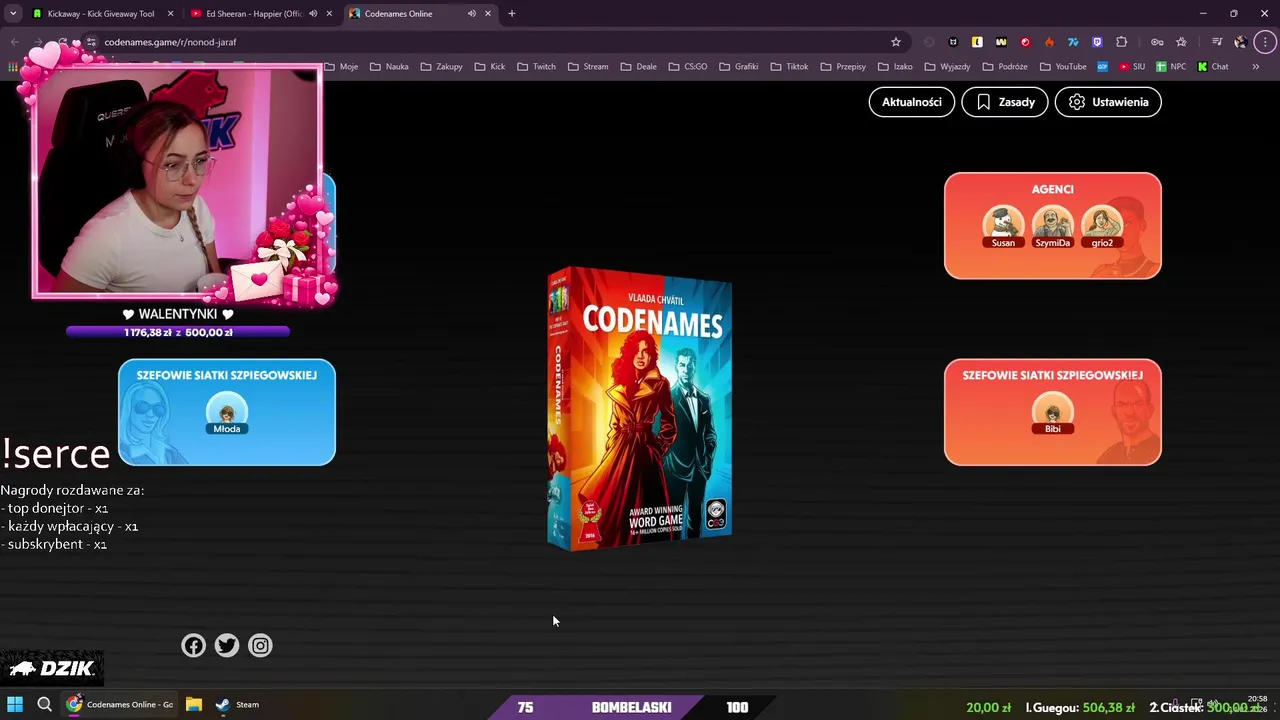Image resolution: width=1280 pixels, height=720 pixels.
Task: Open the bookmarks star-list icon
Action: click(1181, 42)
